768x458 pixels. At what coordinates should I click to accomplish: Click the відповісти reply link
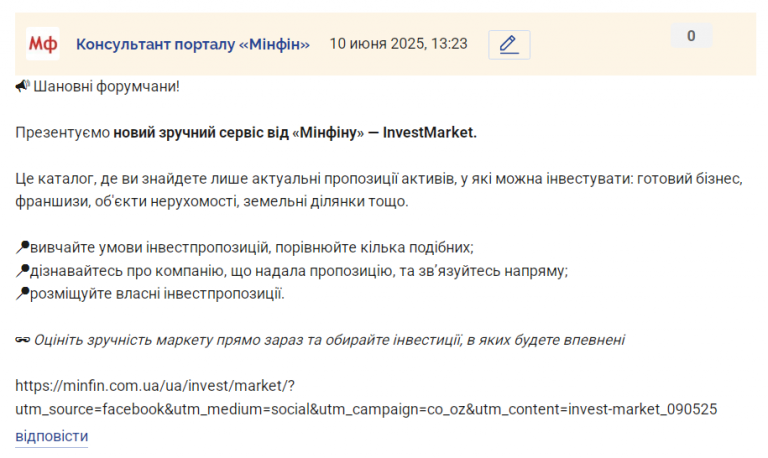51,436
